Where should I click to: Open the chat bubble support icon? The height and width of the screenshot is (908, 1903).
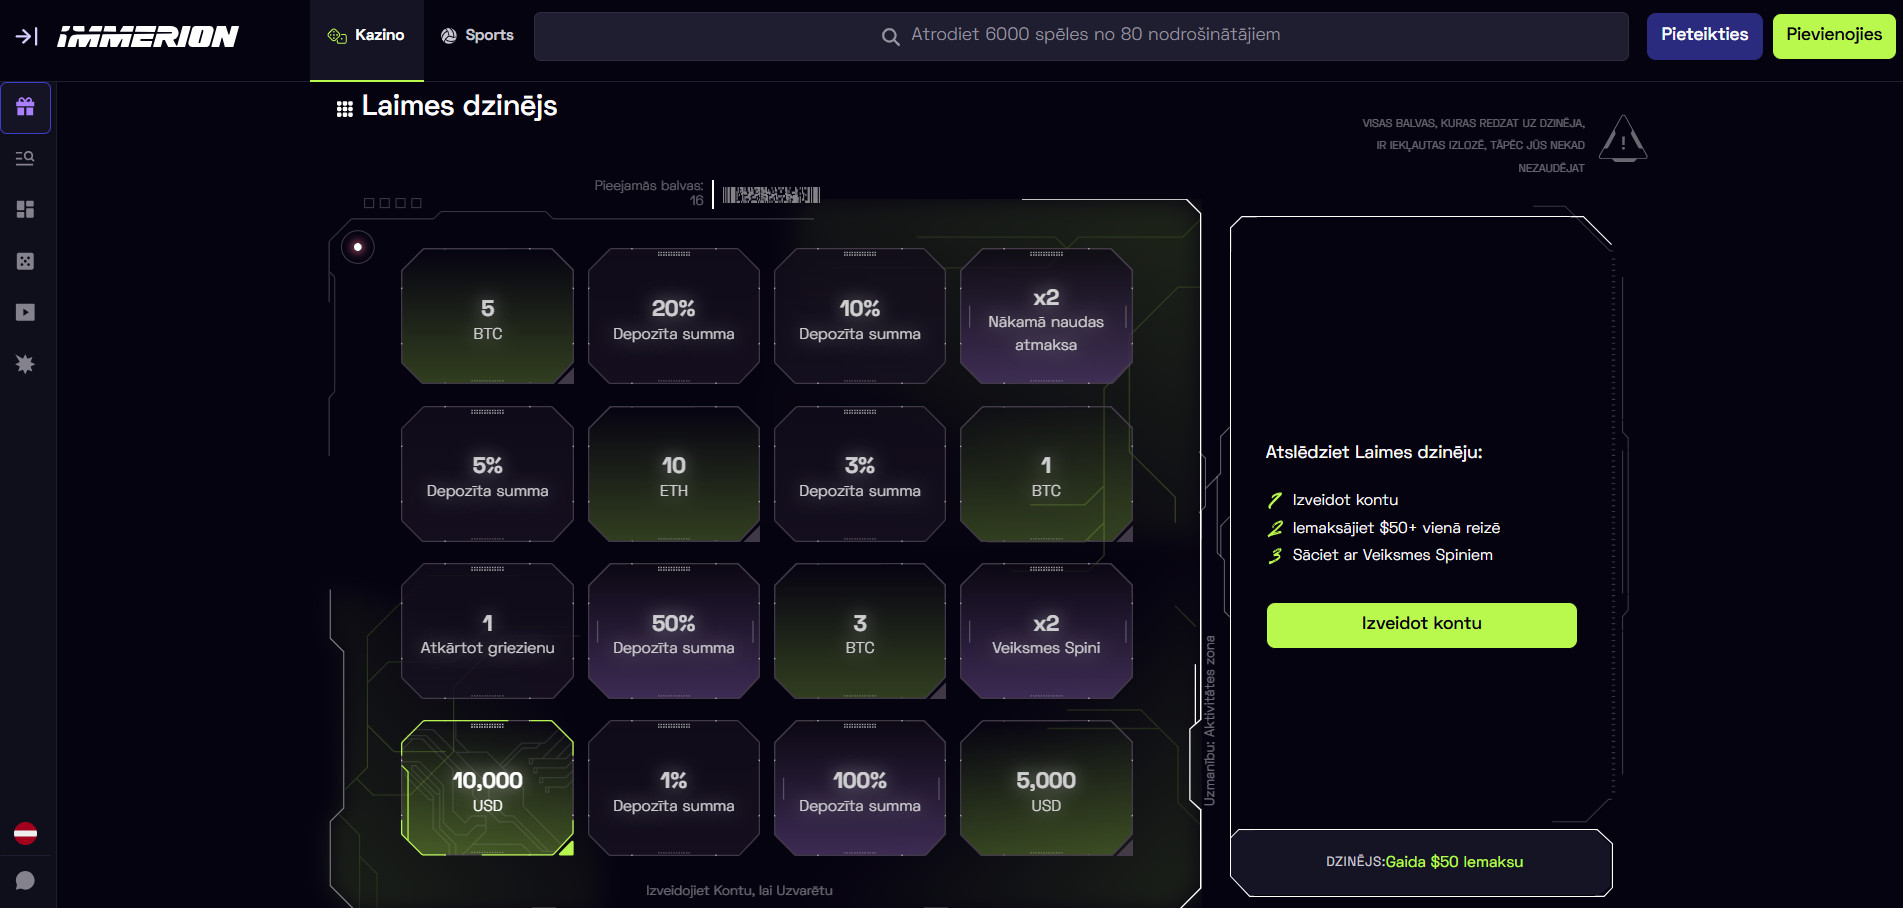point(26,881)
